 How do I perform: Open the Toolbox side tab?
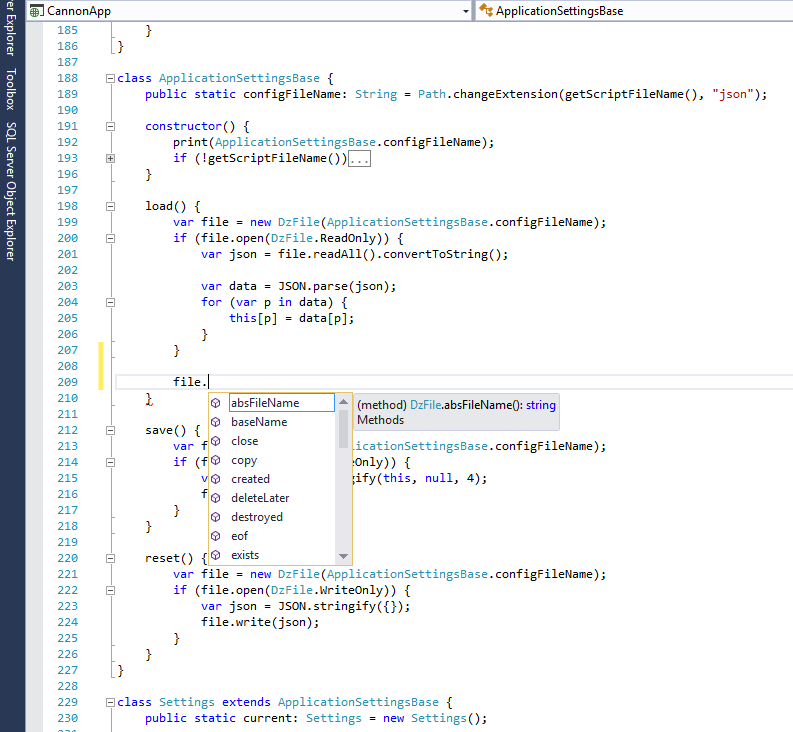[x=11, y=90]
